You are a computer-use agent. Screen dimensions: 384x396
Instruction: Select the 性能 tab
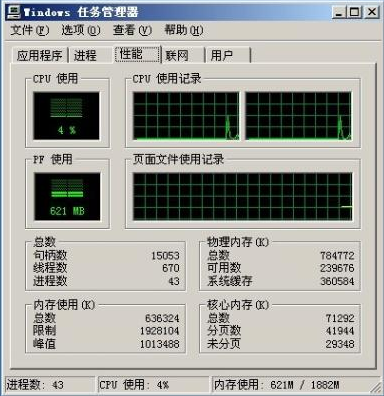pyautogui.click(x=138, y=54)
